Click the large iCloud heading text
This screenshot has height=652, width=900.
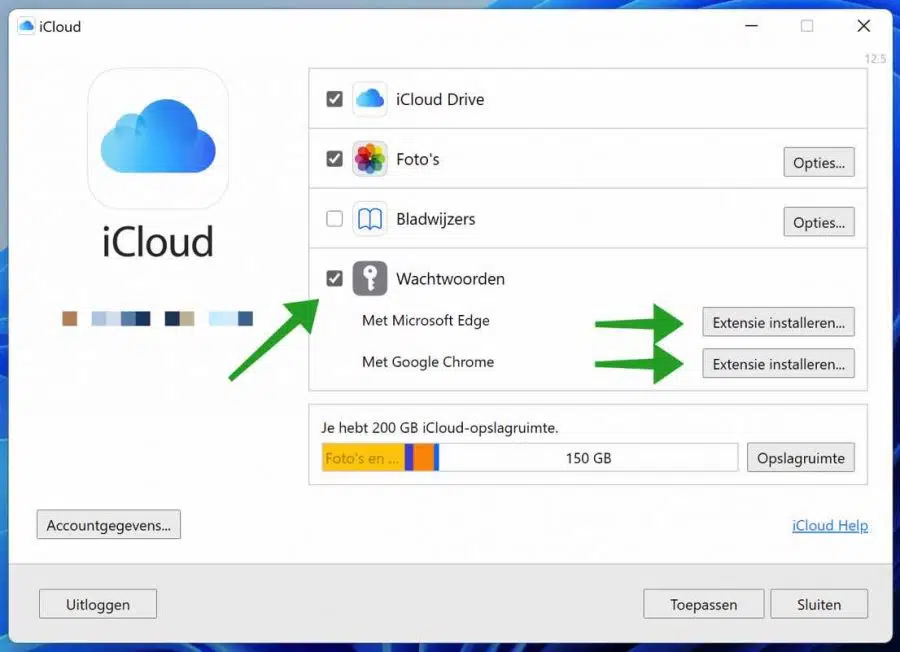coord(158,241)
